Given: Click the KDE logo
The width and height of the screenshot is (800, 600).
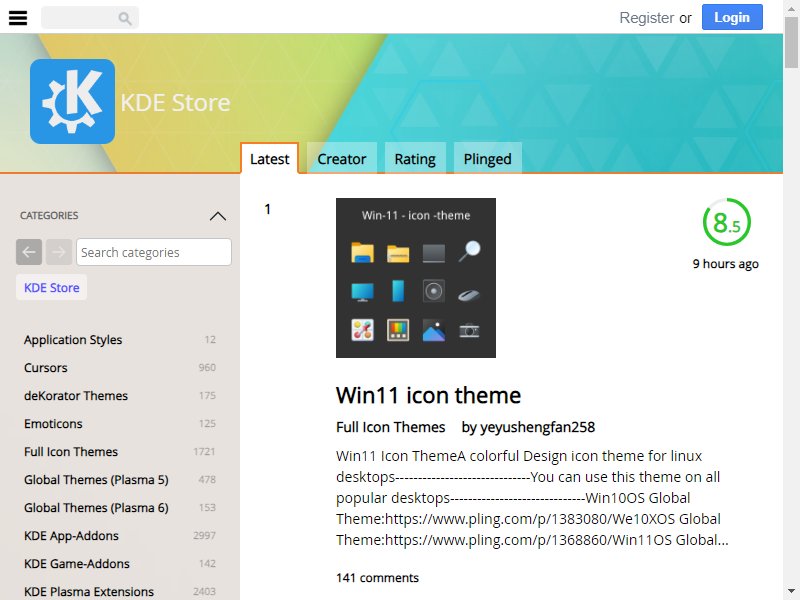Looking at the screenshot, I should click(72, 101).
